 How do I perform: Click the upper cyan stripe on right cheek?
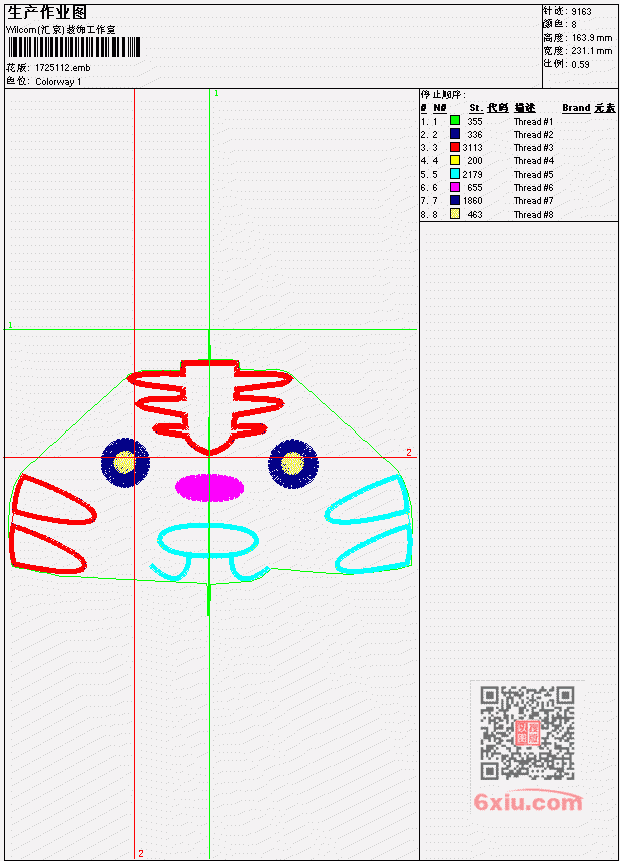368,500
